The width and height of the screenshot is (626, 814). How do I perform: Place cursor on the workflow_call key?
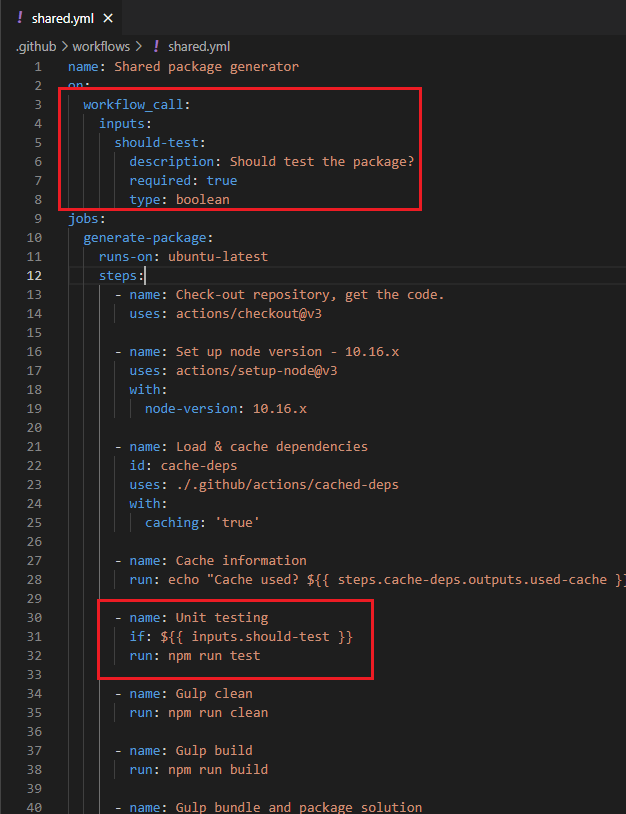(135, 104)
